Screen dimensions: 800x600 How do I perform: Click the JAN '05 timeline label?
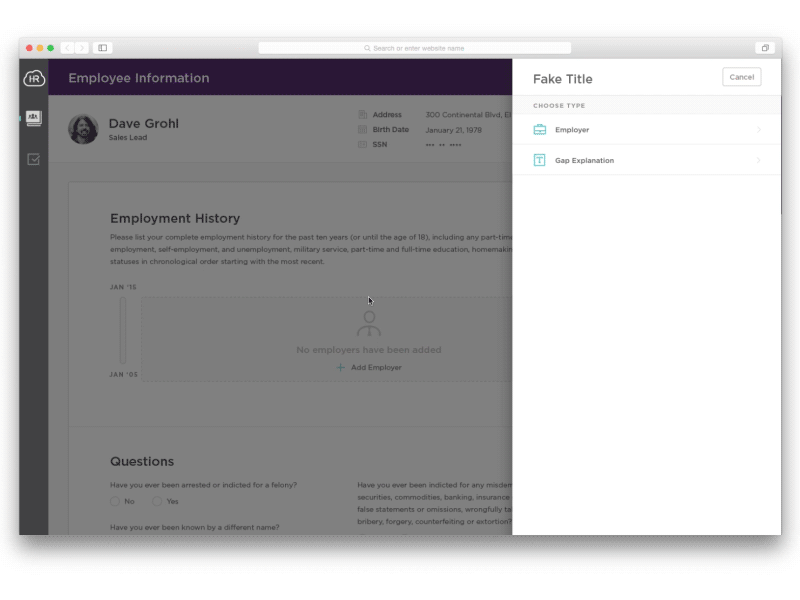(123, 374)
